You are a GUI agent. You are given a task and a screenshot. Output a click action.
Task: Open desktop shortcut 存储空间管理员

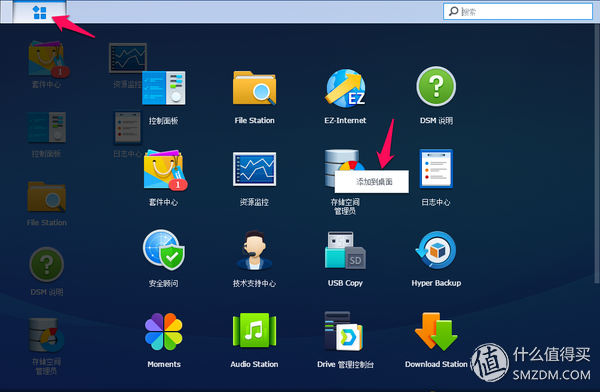(x=47, y=335)
